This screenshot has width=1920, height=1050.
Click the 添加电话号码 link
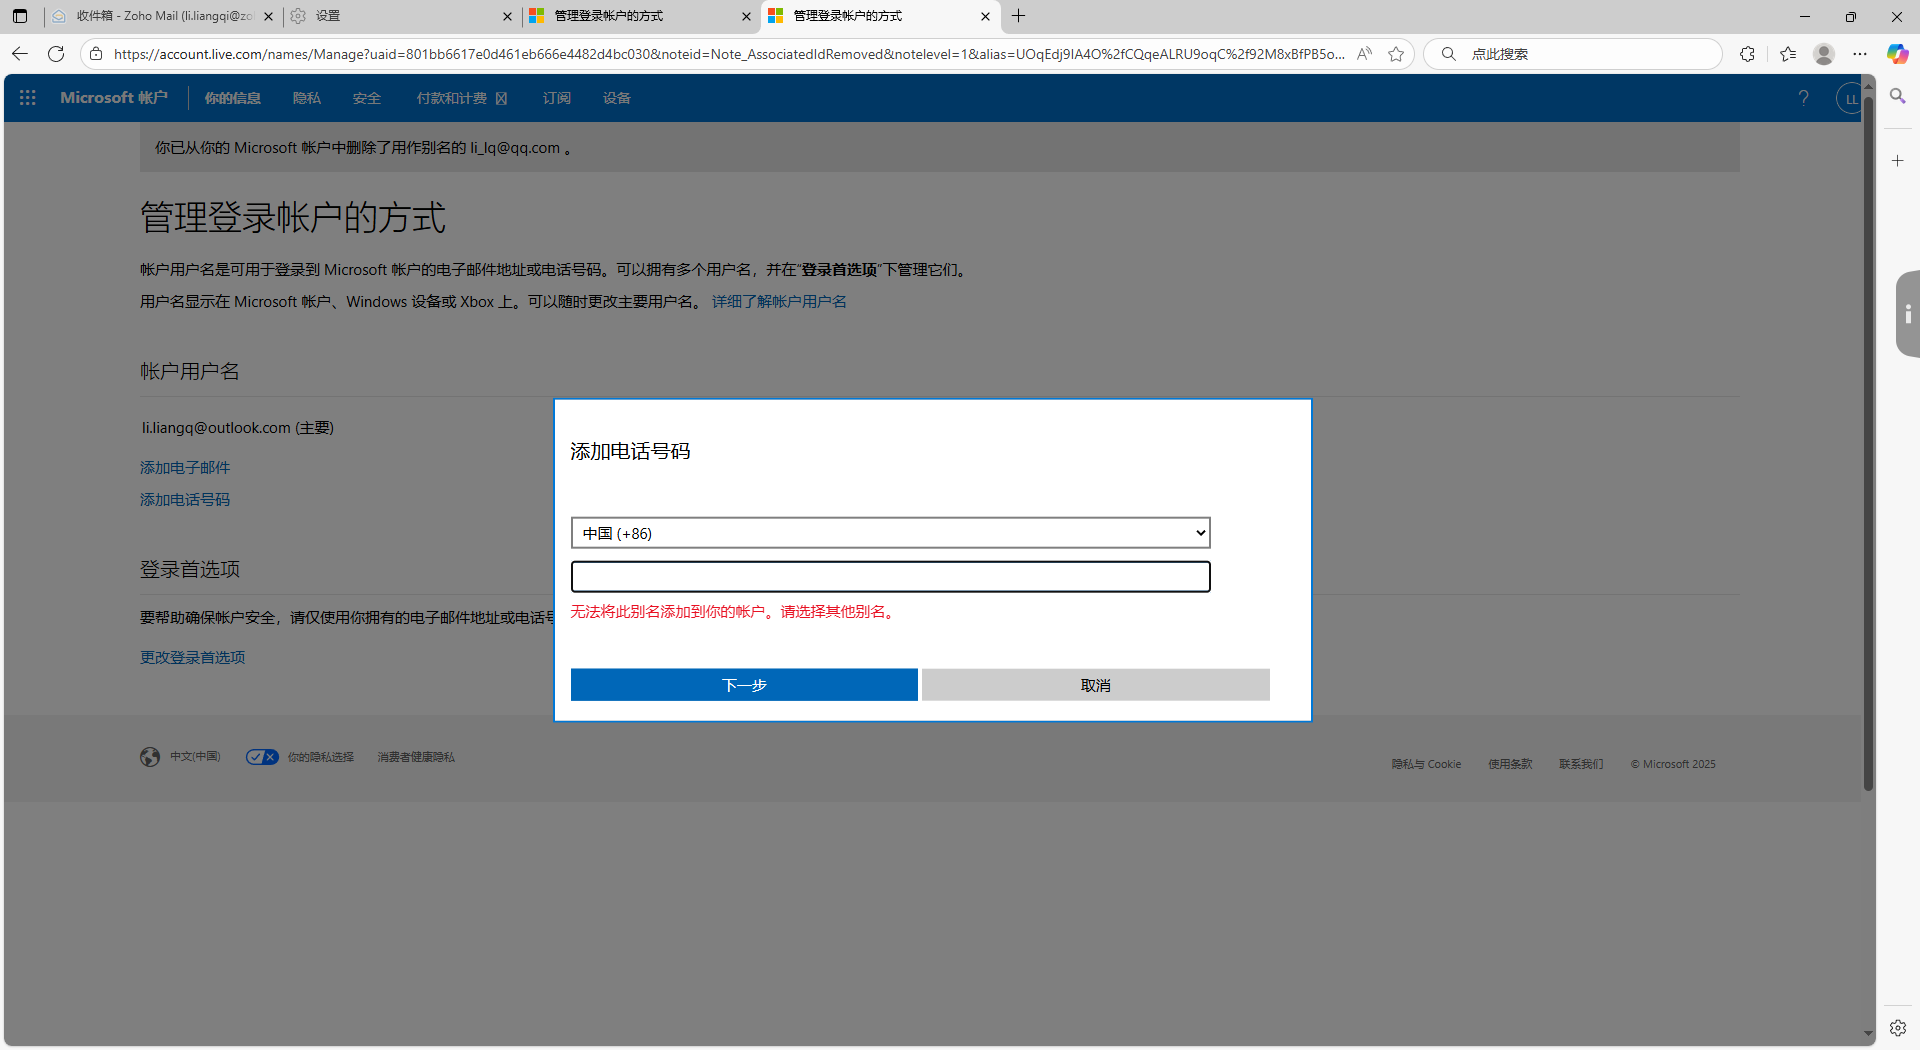185,500
